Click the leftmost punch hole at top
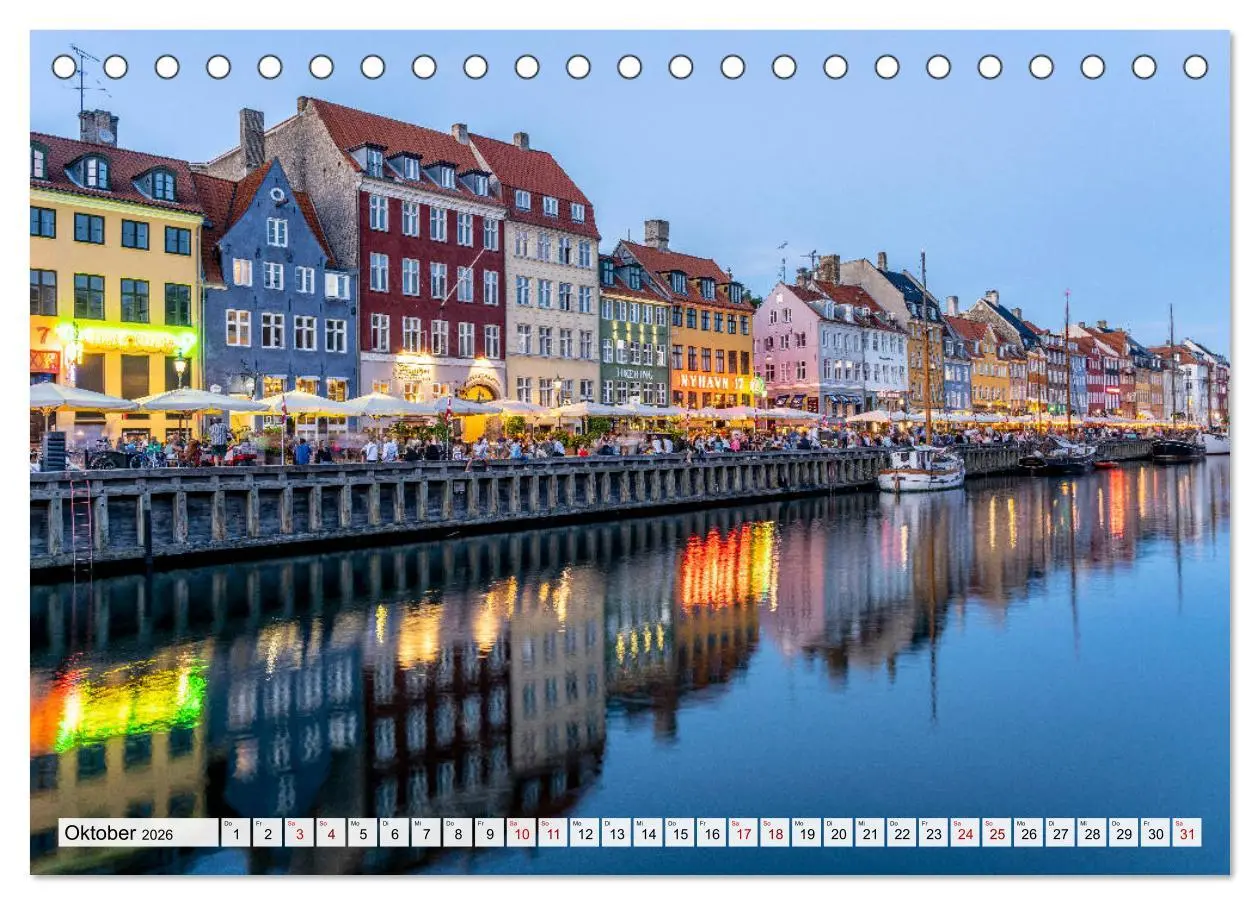 coord(66,65)
